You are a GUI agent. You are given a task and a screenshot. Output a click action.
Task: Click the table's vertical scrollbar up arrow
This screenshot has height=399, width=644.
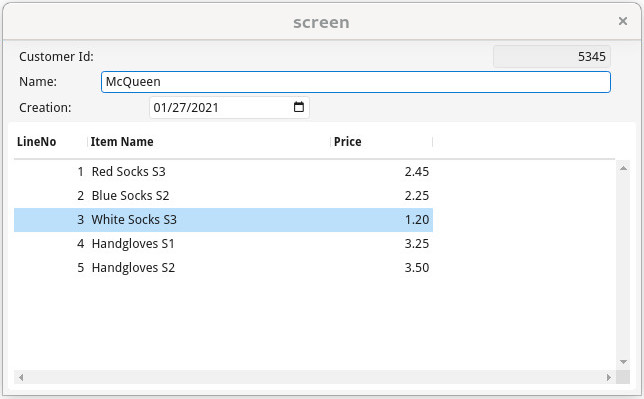tap(623, 168)
